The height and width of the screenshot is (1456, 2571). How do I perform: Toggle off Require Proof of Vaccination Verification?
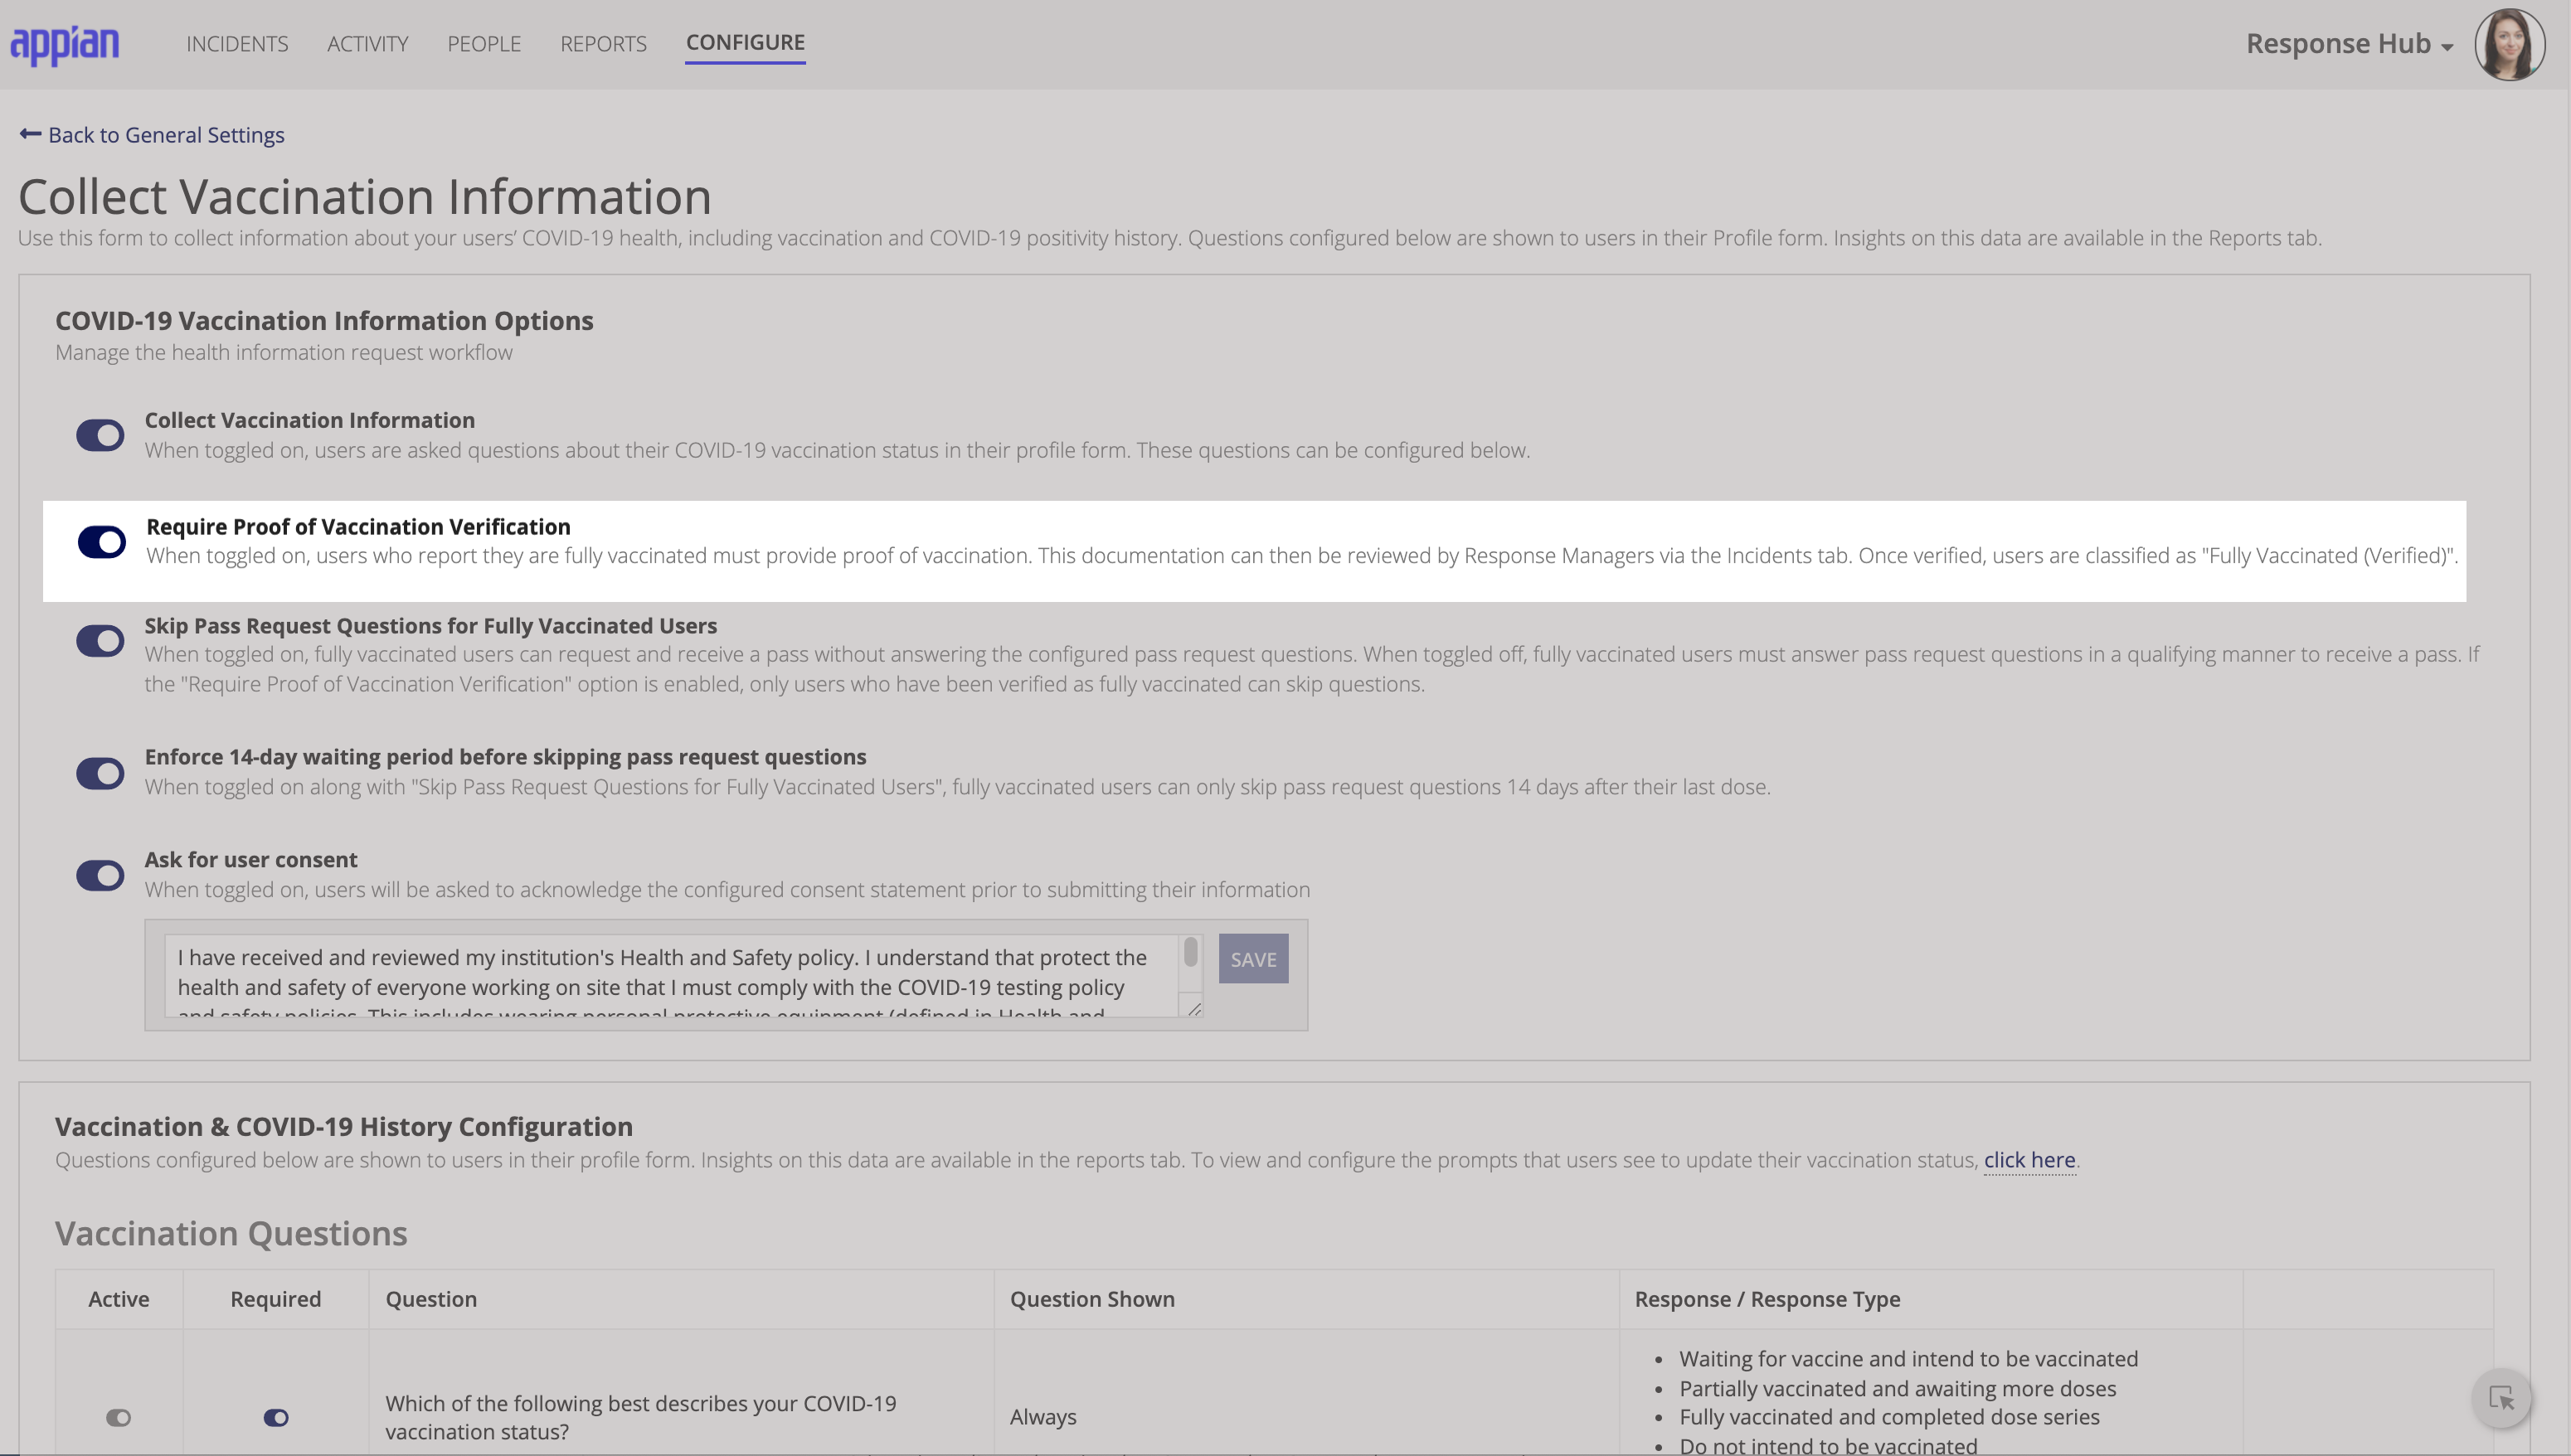[99, 540]
